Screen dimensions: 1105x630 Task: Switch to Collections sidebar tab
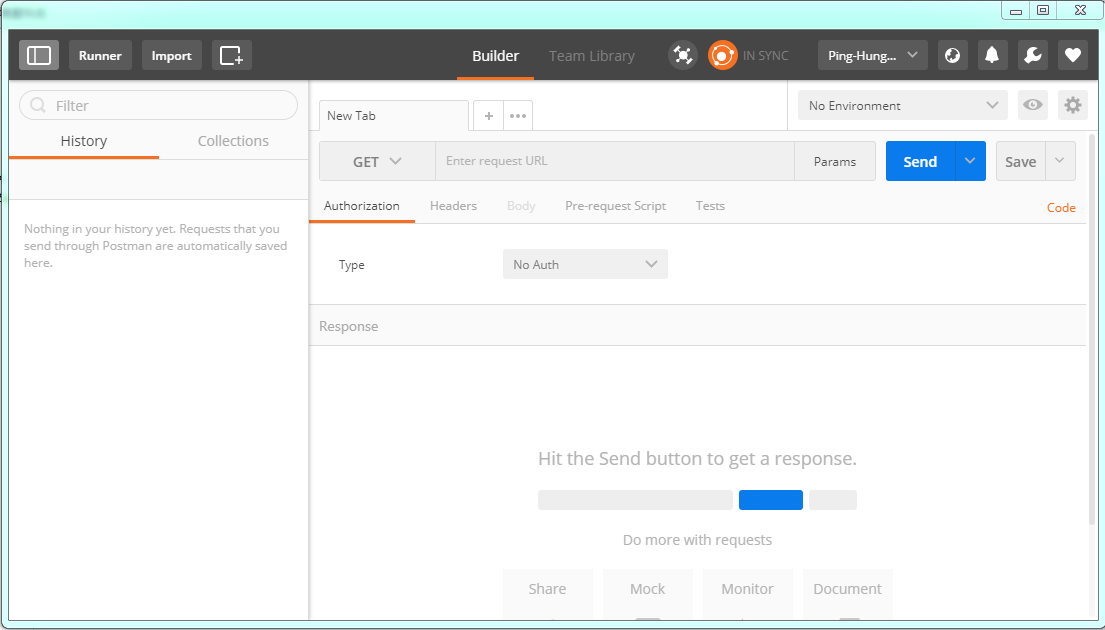233,141
